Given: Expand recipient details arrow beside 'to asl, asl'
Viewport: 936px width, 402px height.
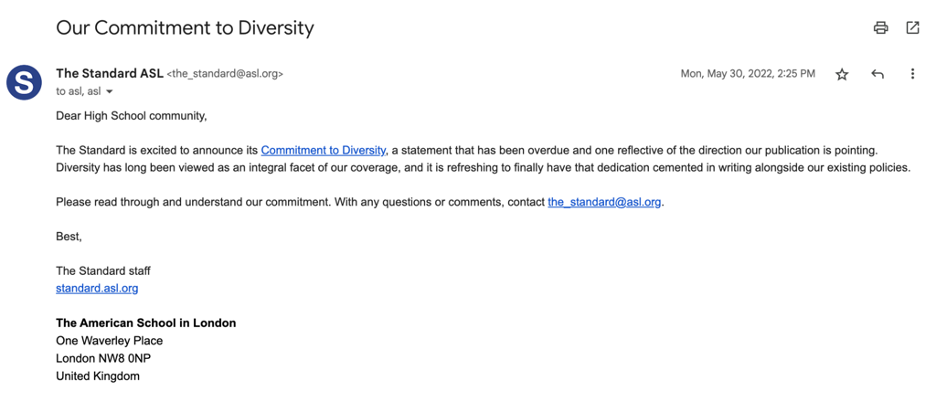Looking at the screenshot, I should click(x=109, y=92).
